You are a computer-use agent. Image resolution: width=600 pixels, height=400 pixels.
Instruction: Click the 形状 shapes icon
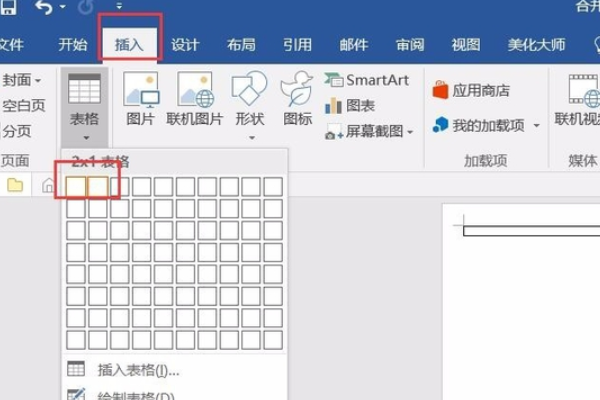(249, 89)
